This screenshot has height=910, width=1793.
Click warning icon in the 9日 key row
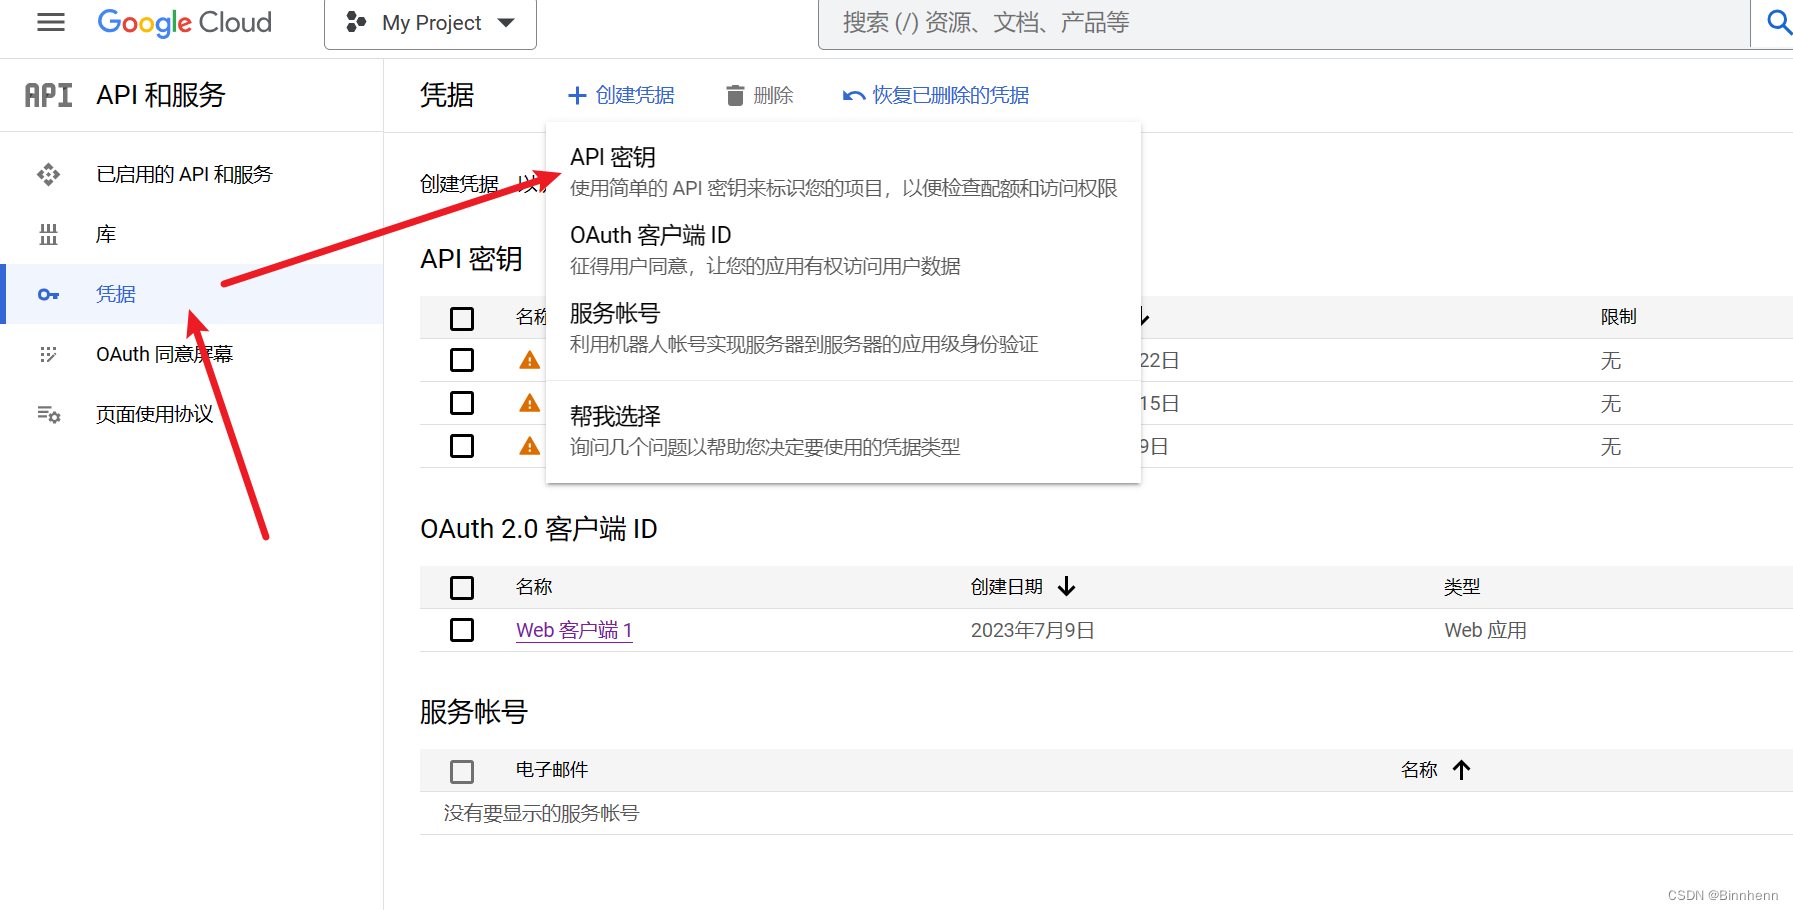[x=530, y=446]
